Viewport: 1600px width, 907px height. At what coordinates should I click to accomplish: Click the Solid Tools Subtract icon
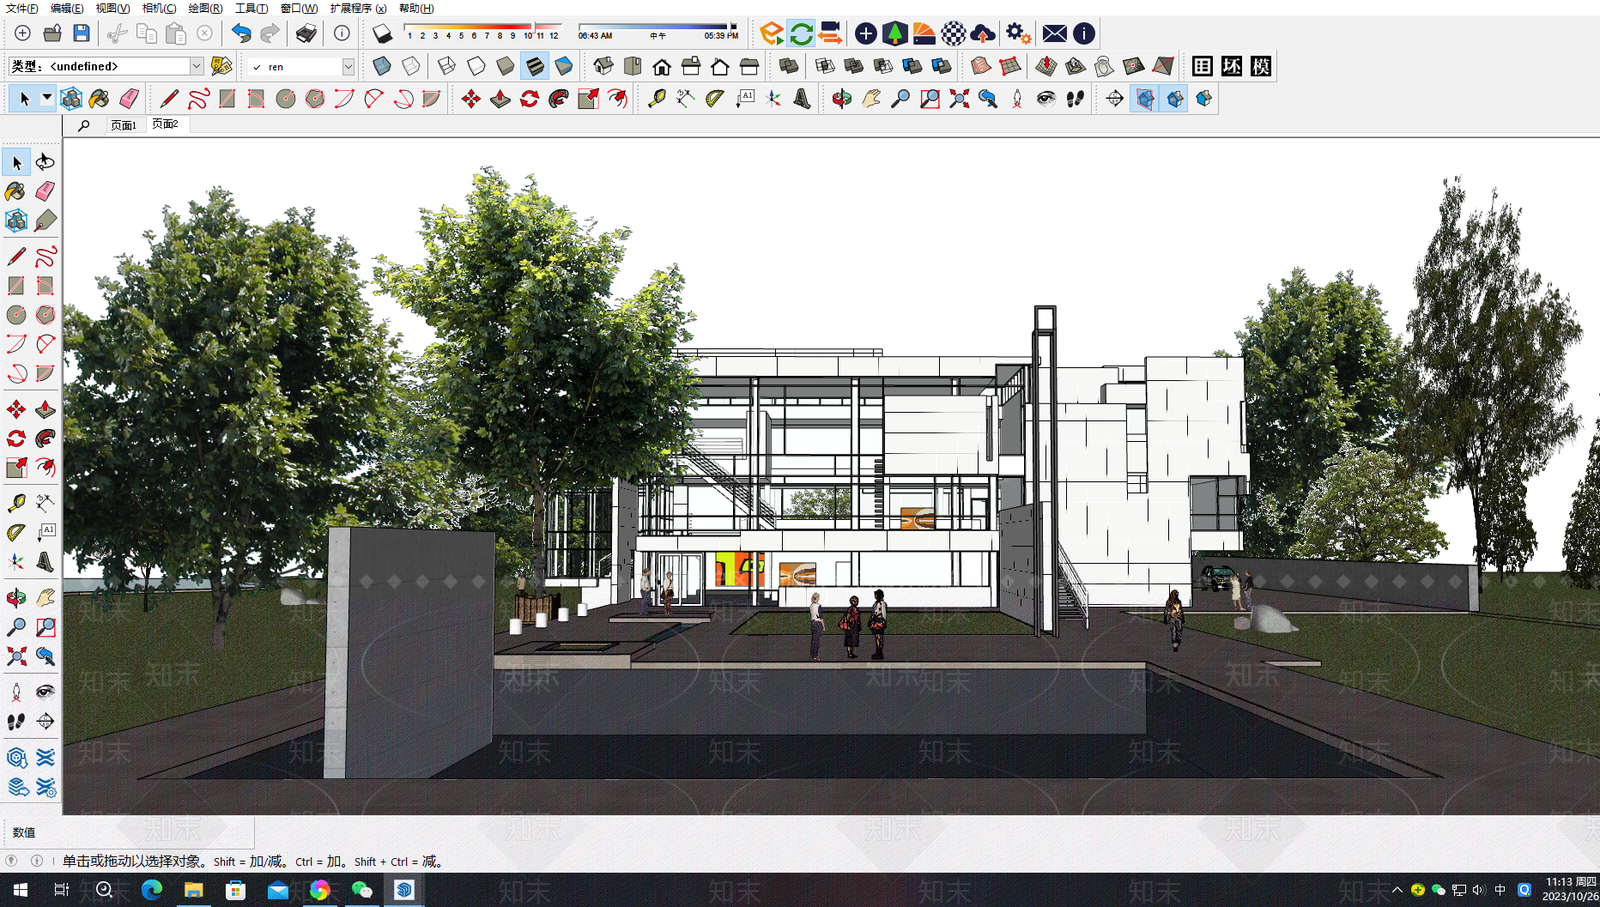883,66
